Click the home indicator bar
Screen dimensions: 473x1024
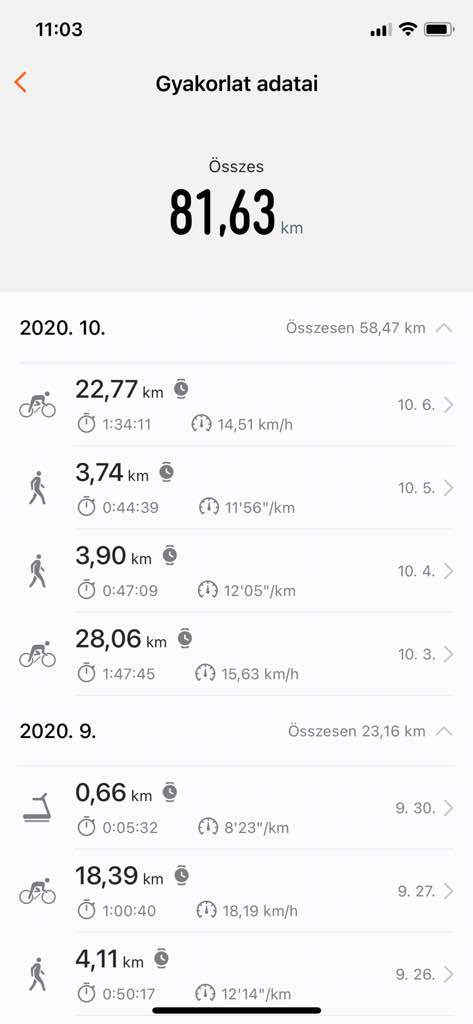click(x=236, y=1010)
